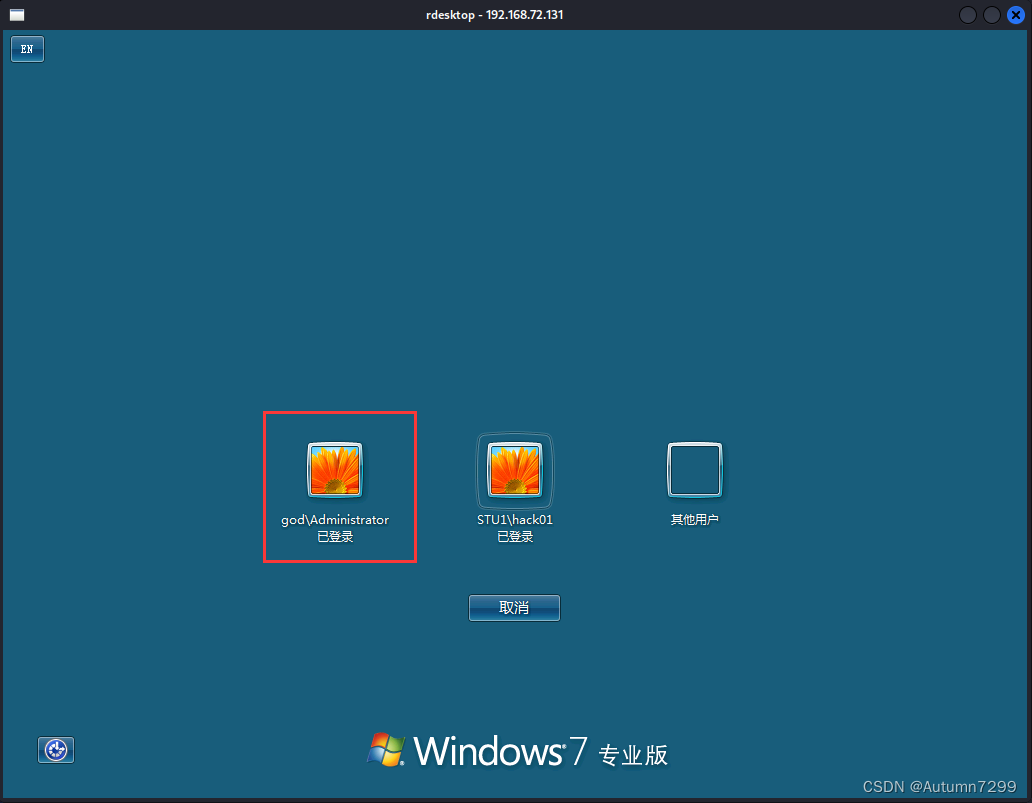Minimize the rdesktop window
This screenshot has height=803, width=1032.
click(x=968, y=15)
